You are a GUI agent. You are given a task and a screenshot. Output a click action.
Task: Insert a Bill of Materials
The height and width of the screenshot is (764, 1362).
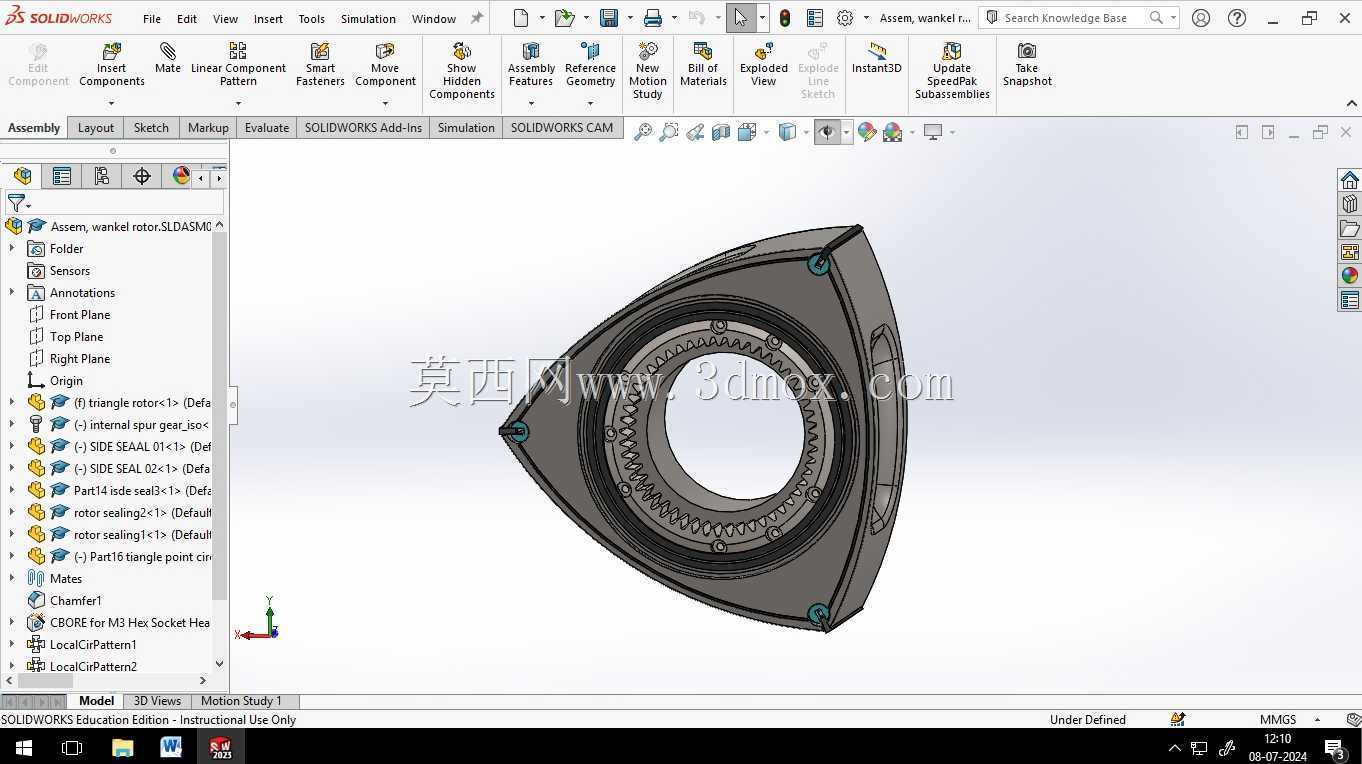(x=703, y=65)
